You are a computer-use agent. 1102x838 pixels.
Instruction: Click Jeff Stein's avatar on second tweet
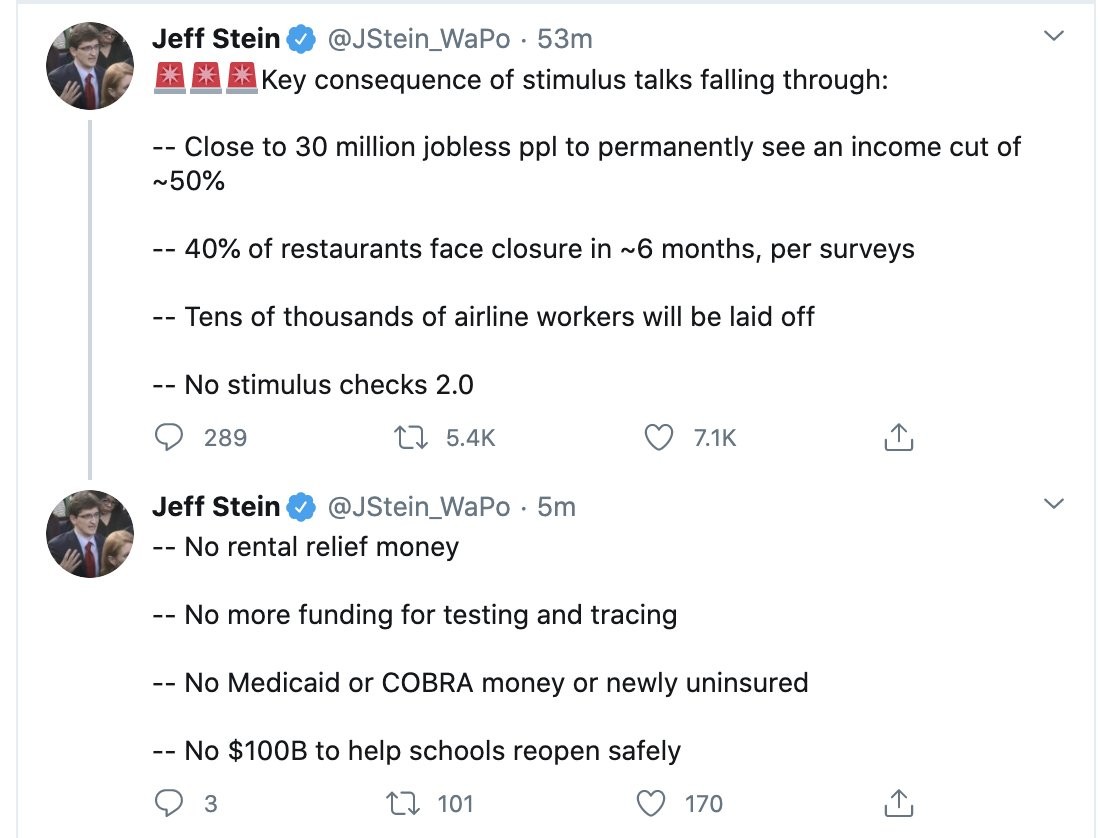90,534
